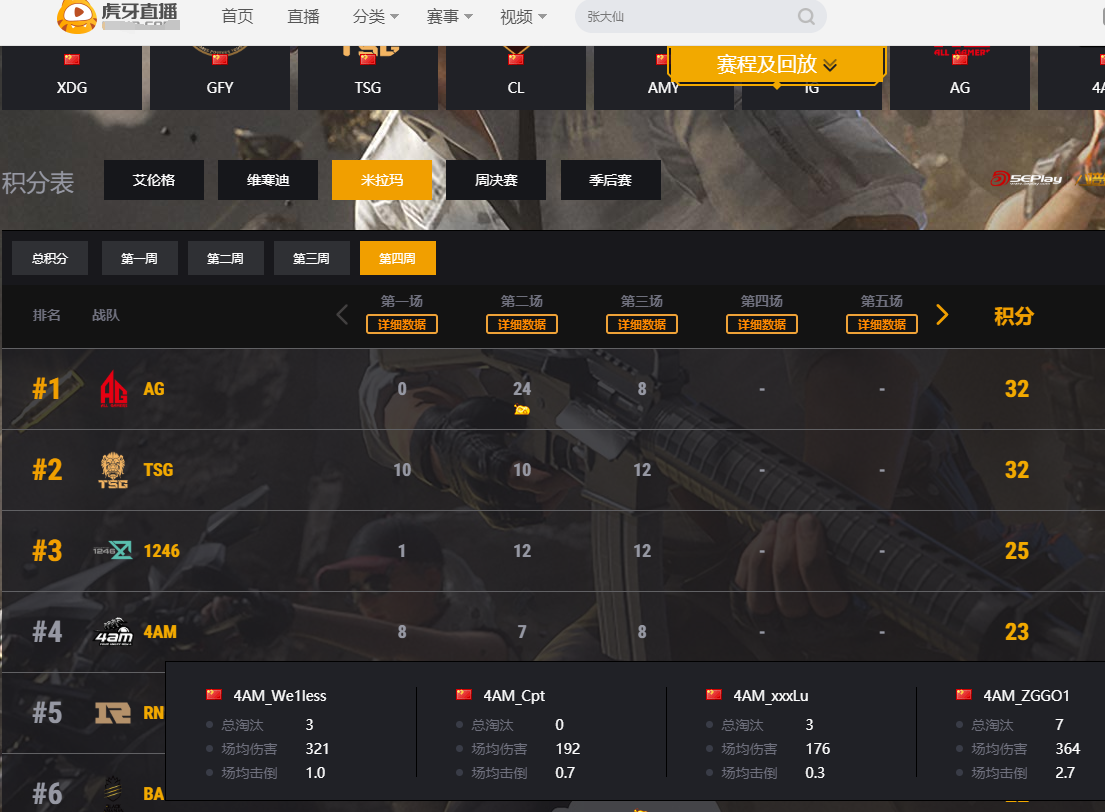Show next matches with right arrow
This screenshot has width=1105, height=812.
coord(942,314)
